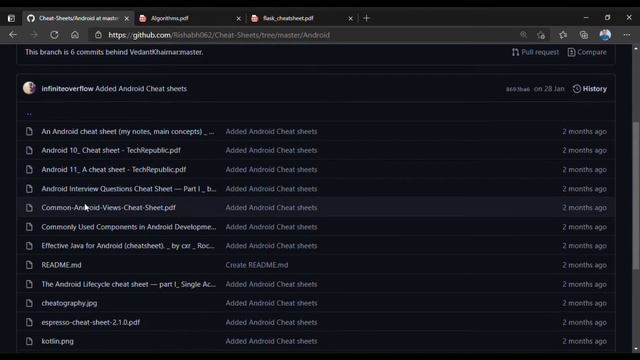Select the Cheat-Sheets/Android GitHub tab
Viewport: 640px width, 360px height.
coord(78,18)
